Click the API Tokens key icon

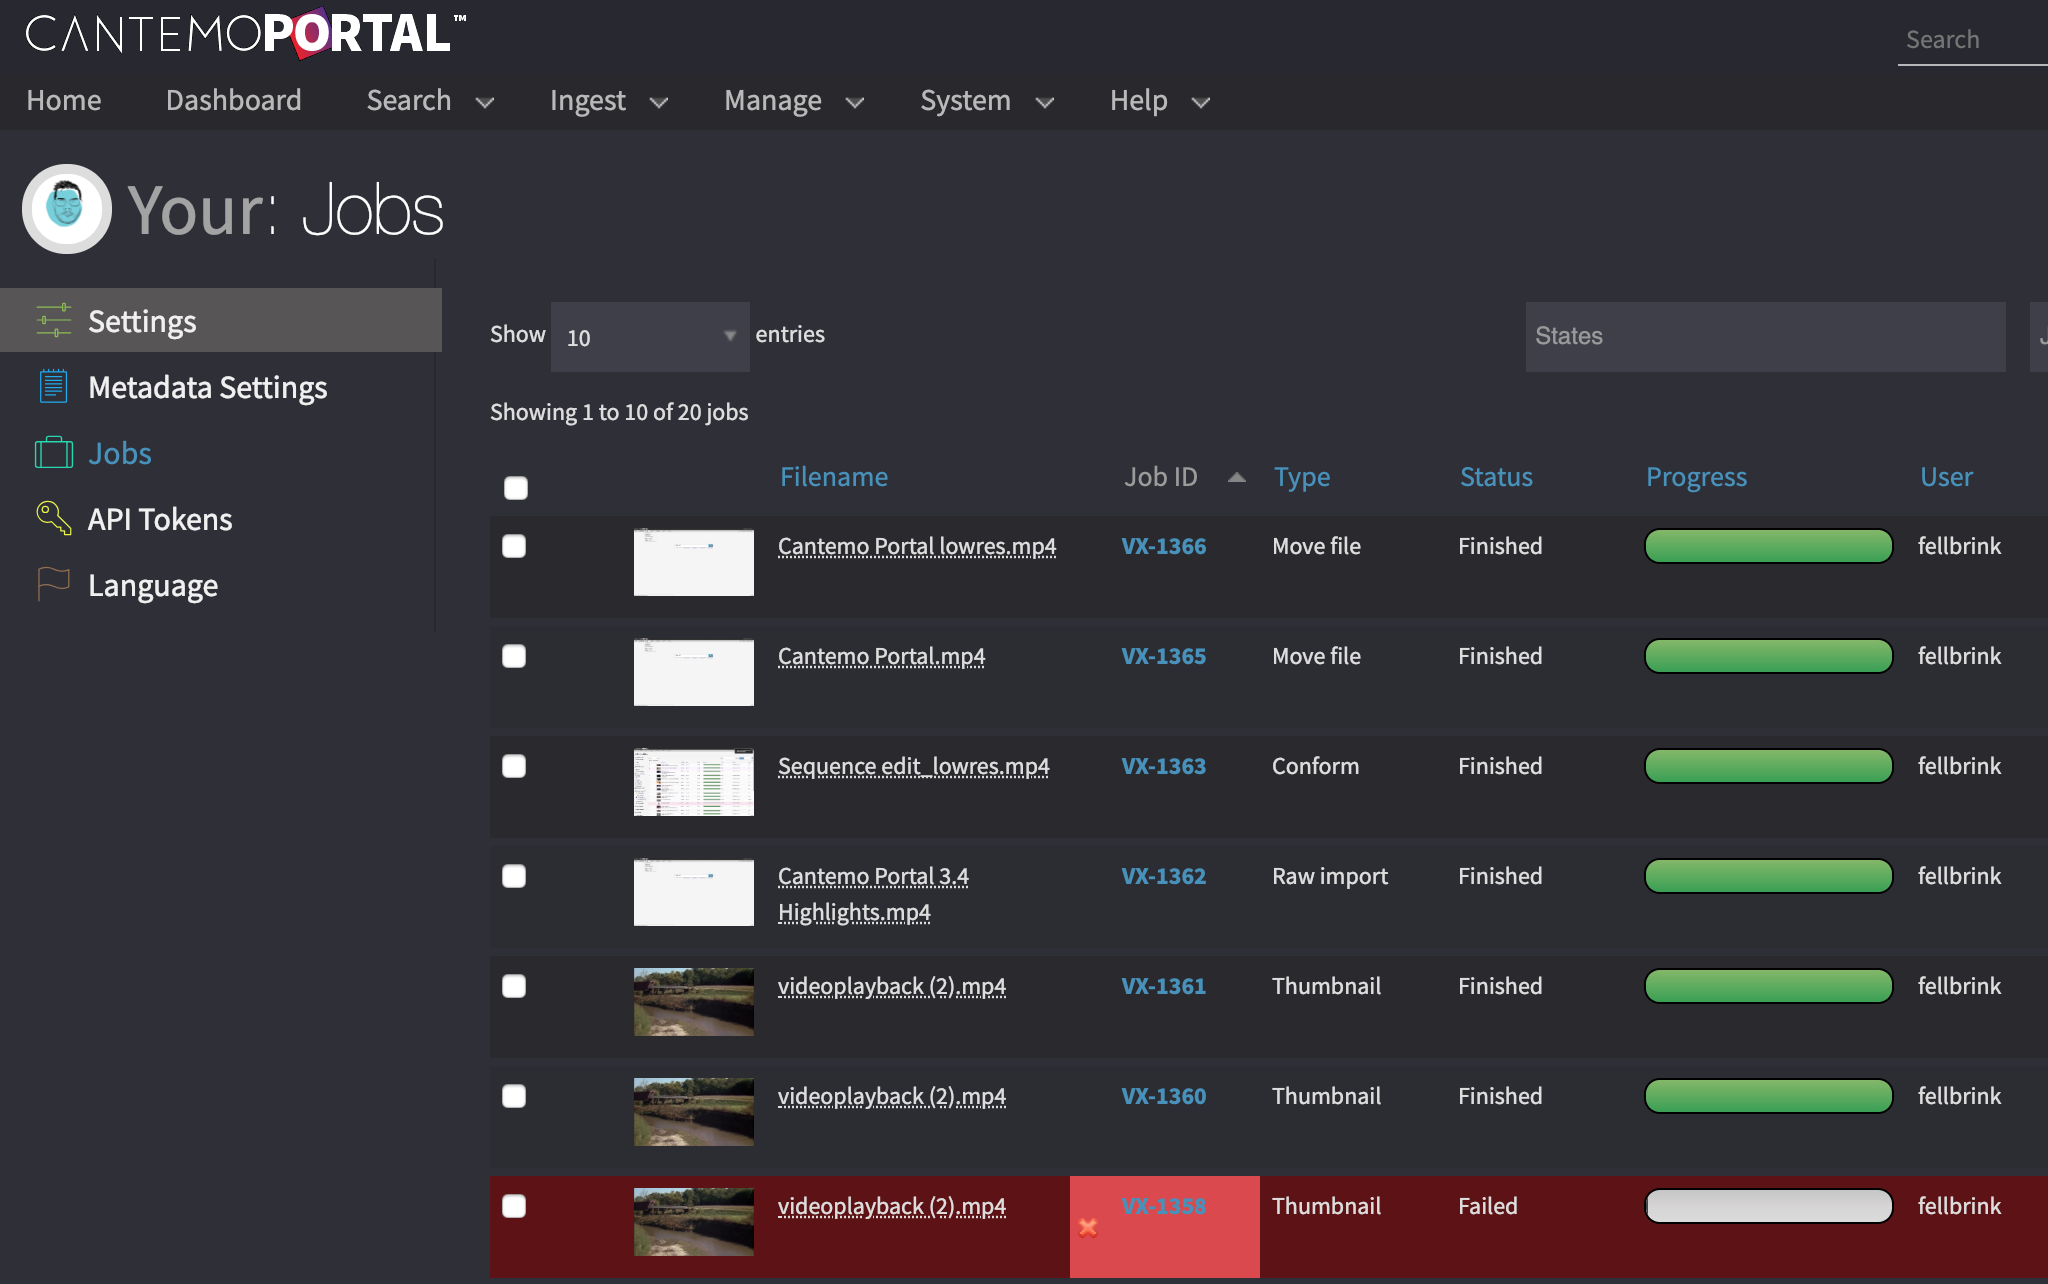(x=53, y=518)
